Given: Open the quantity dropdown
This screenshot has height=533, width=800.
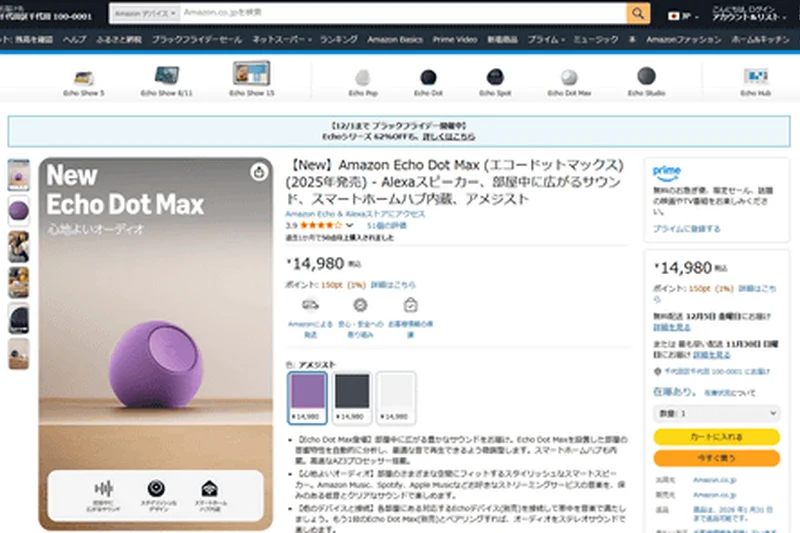Looking at the screenshot, I should 716,413.
